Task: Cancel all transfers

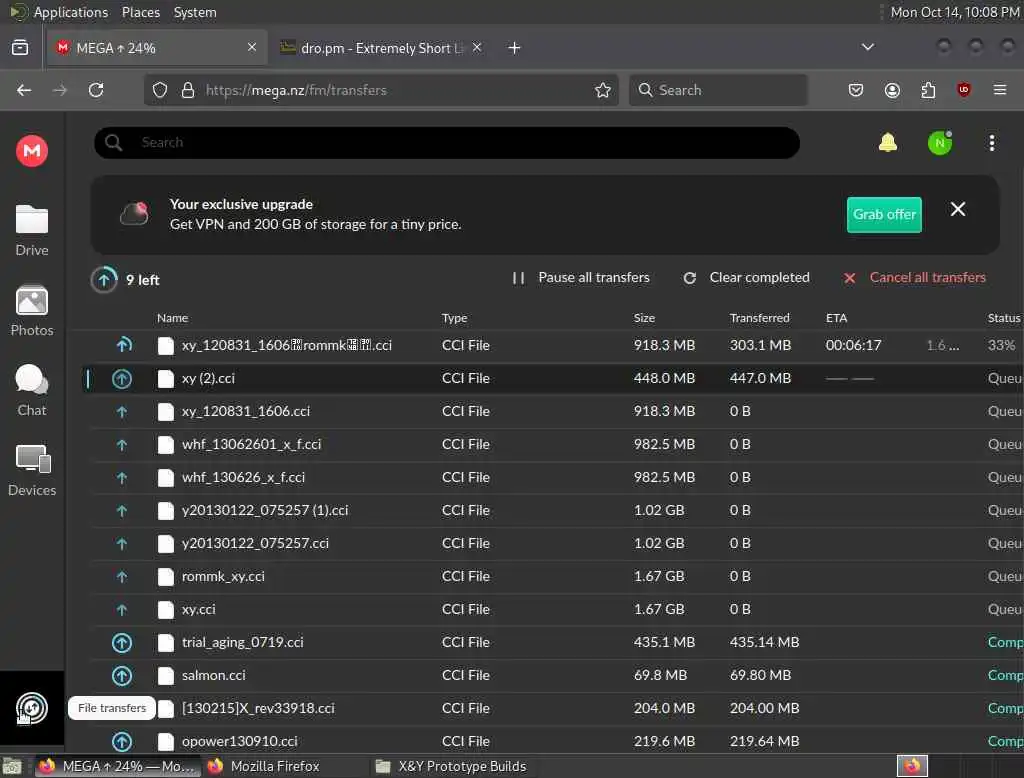Action: pos(914,278)
